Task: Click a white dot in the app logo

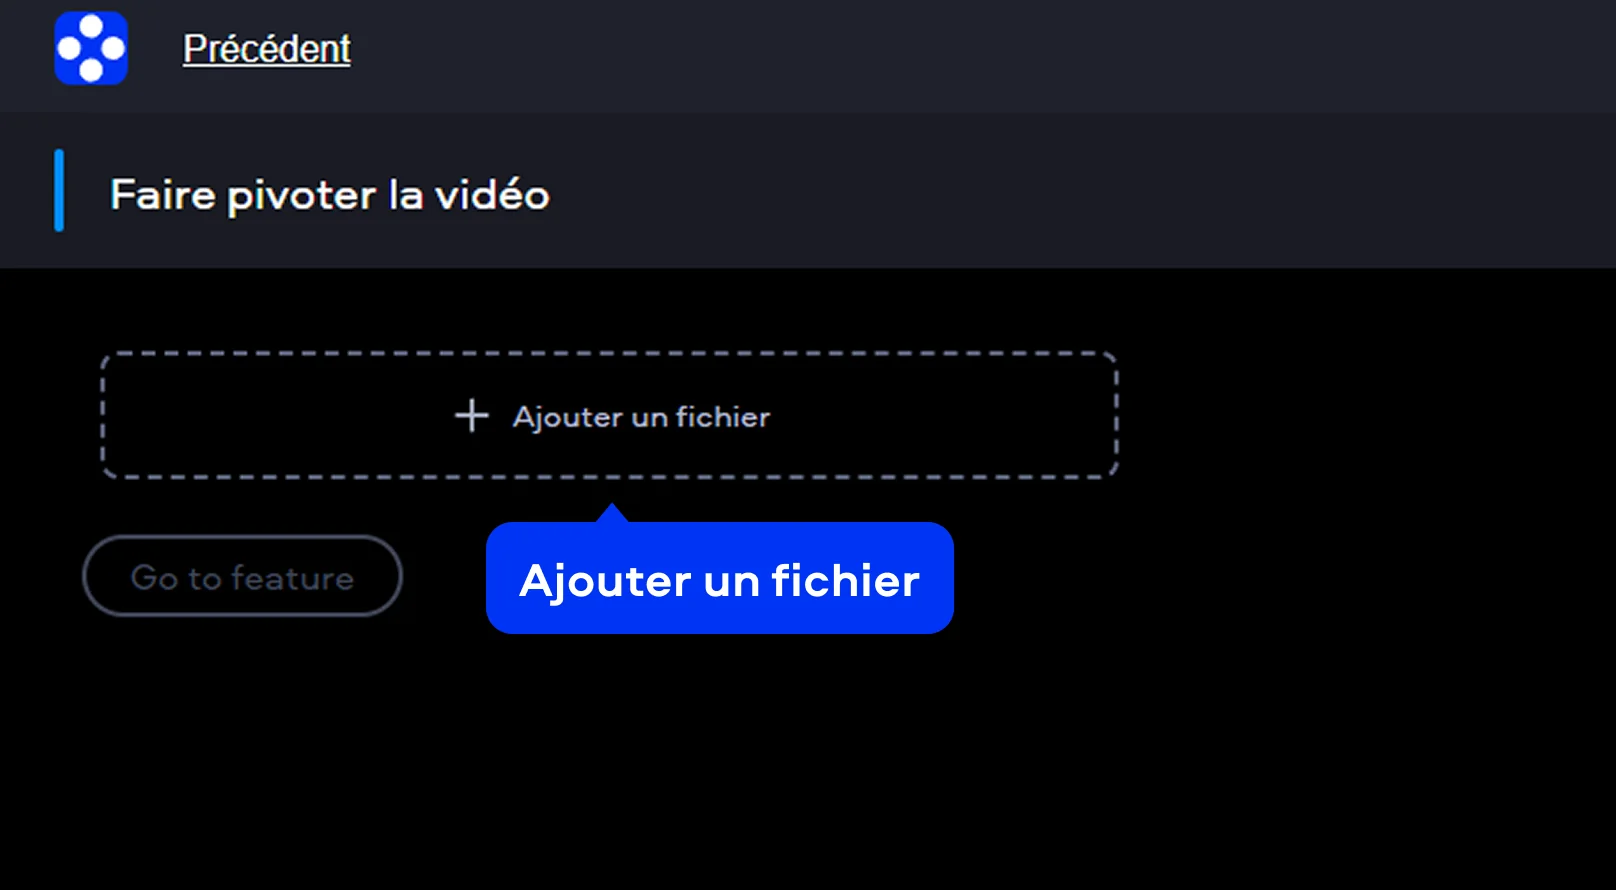Action: (x=91, y=26)
